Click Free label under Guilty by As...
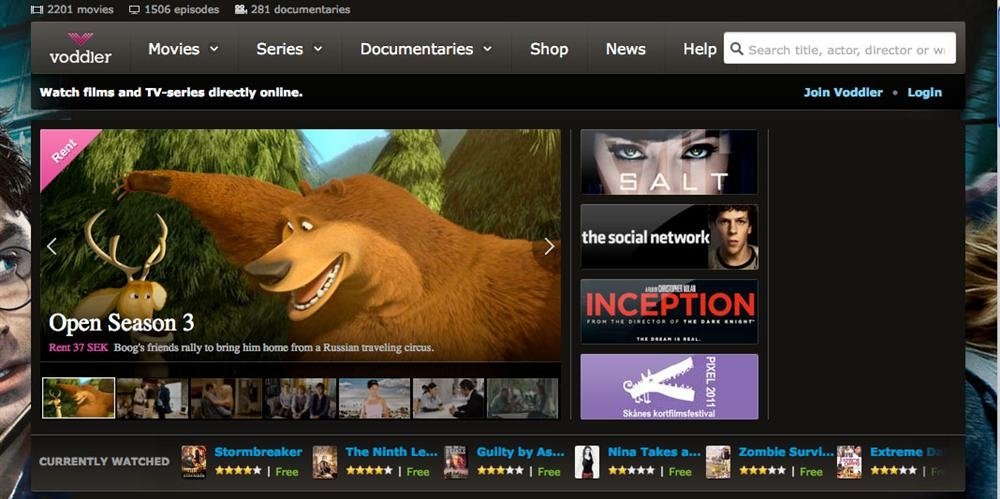This screenshot has height=499, width=1000. tap(549, 472)
